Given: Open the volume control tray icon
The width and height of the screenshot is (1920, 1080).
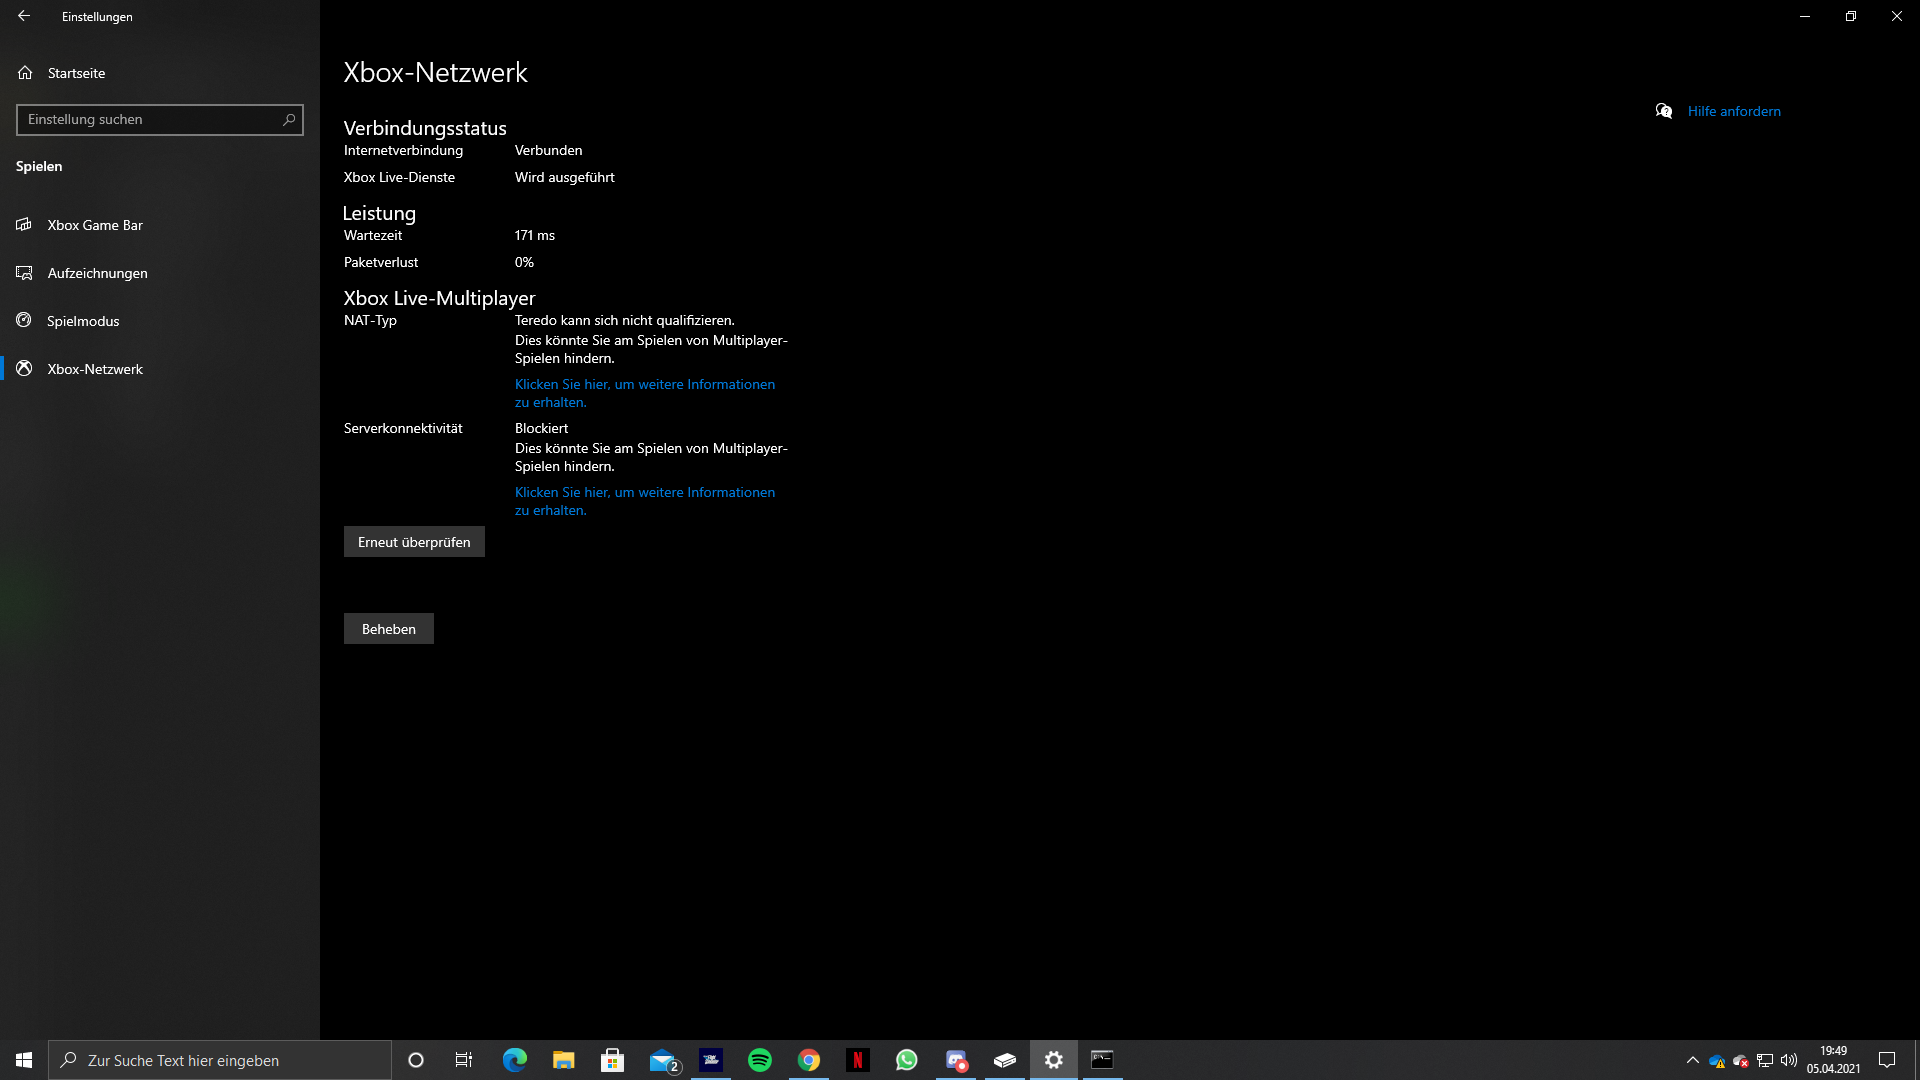Looking at the screenshot, I should click(x=1789, y=1060).
